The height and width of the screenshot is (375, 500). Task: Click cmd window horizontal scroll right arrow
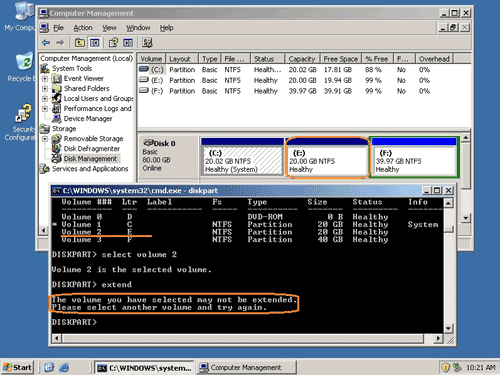[x=438, y=339]
